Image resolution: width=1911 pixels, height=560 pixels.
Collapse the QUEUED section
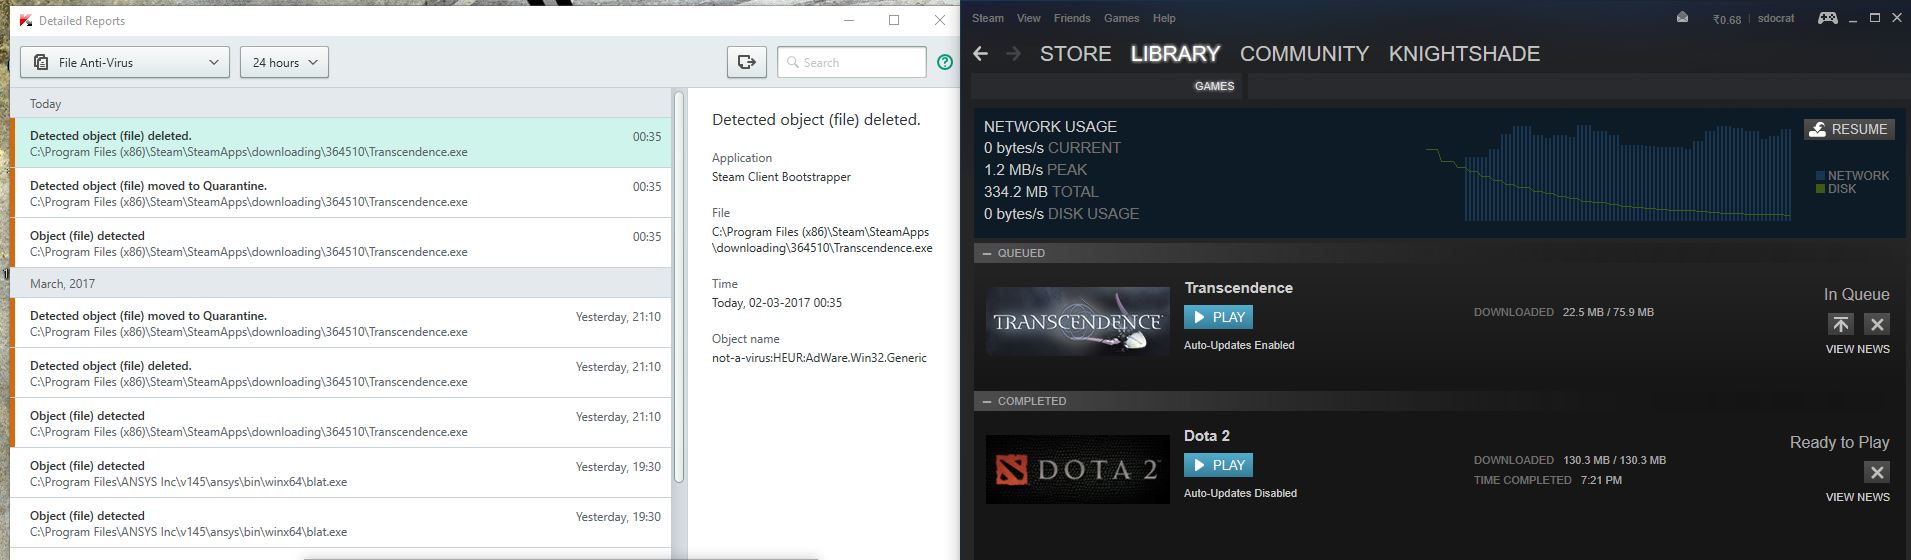tap(987, 253)
